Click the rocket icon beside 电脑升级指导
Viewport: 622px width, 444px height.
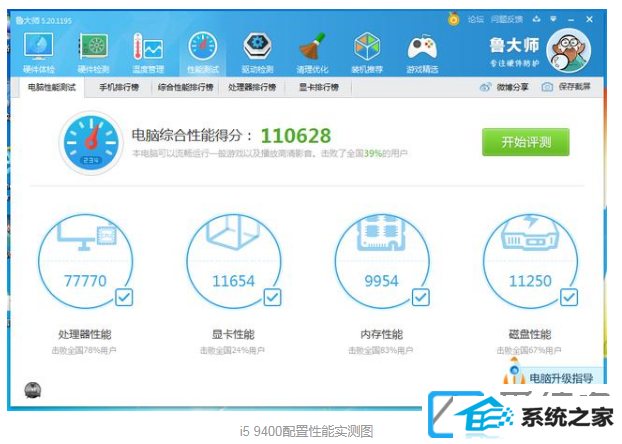[514, 371]
